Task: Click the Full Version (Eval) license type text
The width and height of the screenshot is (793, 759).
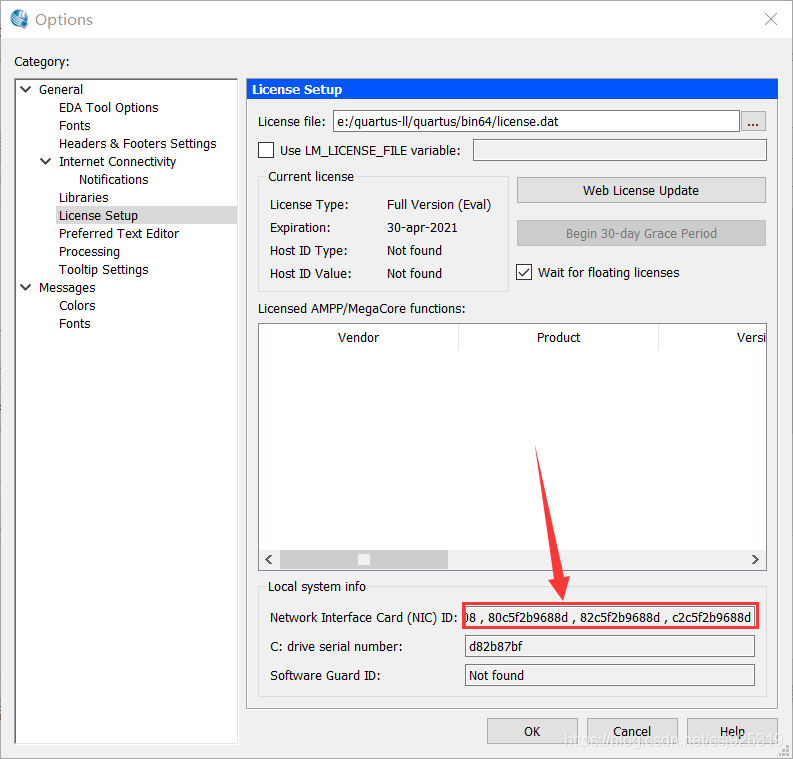Action: pyautogui.click(x=438, y=204)
